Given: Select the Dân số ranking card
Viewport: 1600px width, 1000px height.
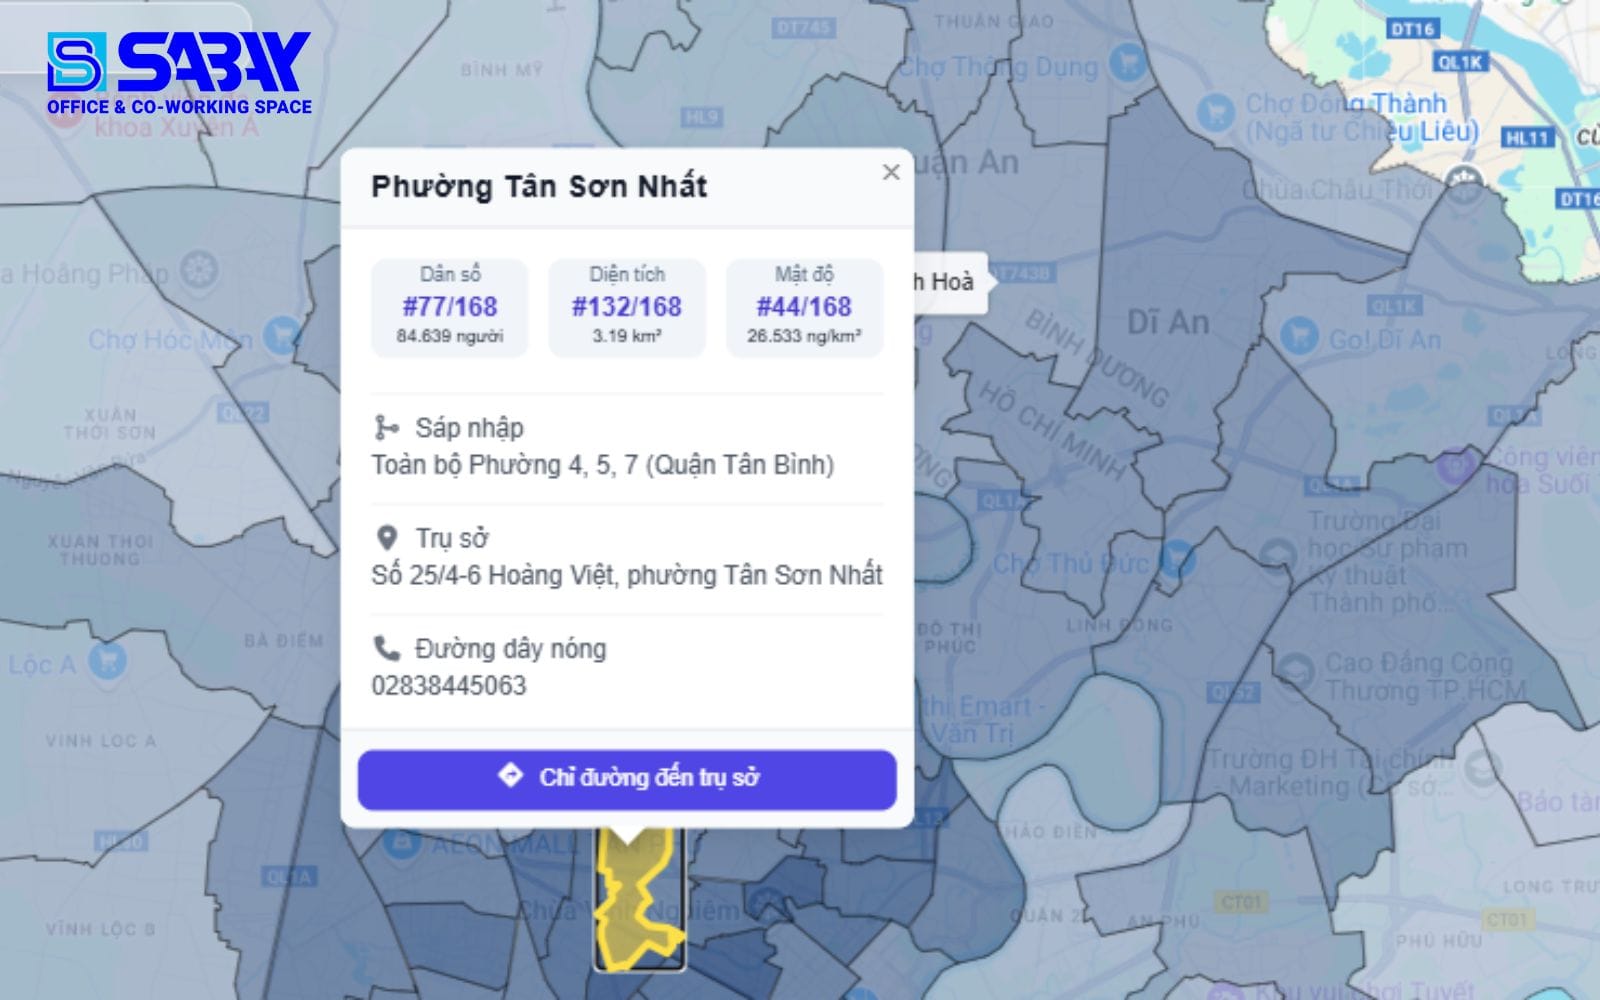Looking at the screenshot, I should (x=452, y=306).
